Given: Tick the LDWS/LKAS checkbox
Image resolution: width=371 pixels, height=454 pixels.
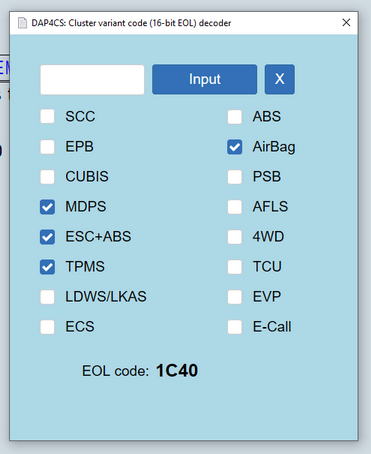Looking at the screenshot, I should (47, 297).
